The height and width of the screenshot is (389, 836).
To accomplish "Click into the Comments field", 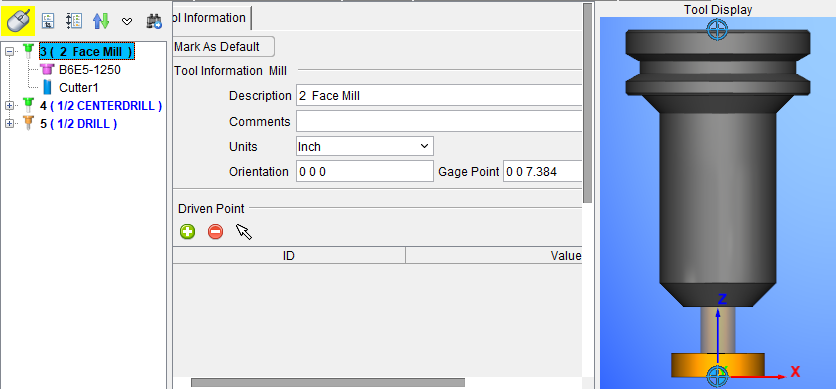I will pyautogui.click(x=439, y=121).
